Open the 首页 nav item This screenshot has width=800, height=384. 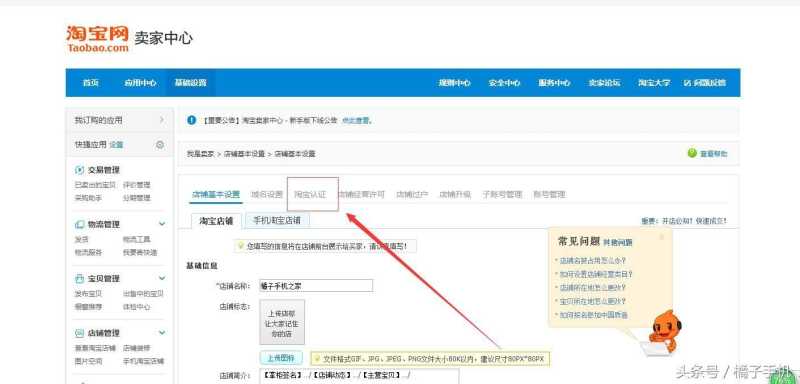(x=90, y=83)
